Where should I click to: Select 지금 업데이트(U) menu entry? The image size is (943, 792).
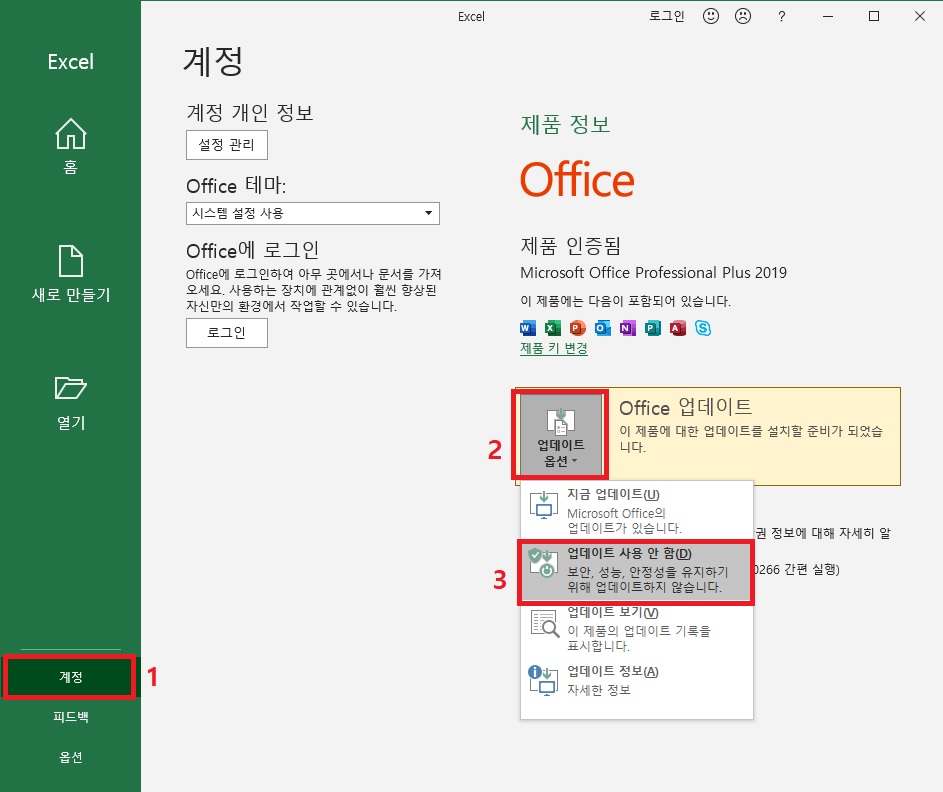(637, 510)
